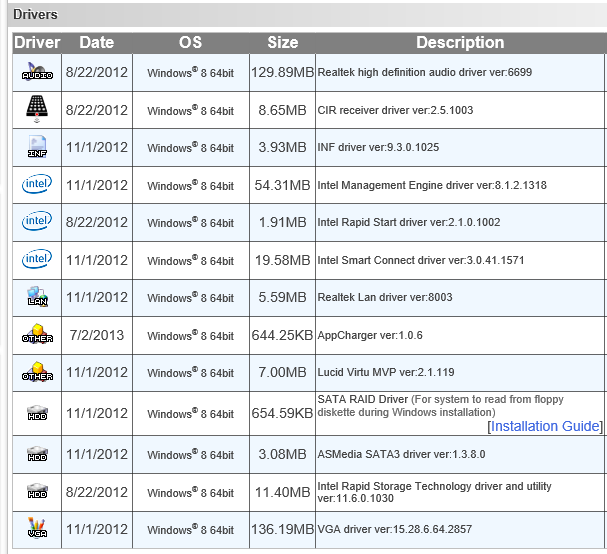Viewport: 607px width, 554px height.
Task: Download the Realtek audio driver icon
Action: coord(37,72)
